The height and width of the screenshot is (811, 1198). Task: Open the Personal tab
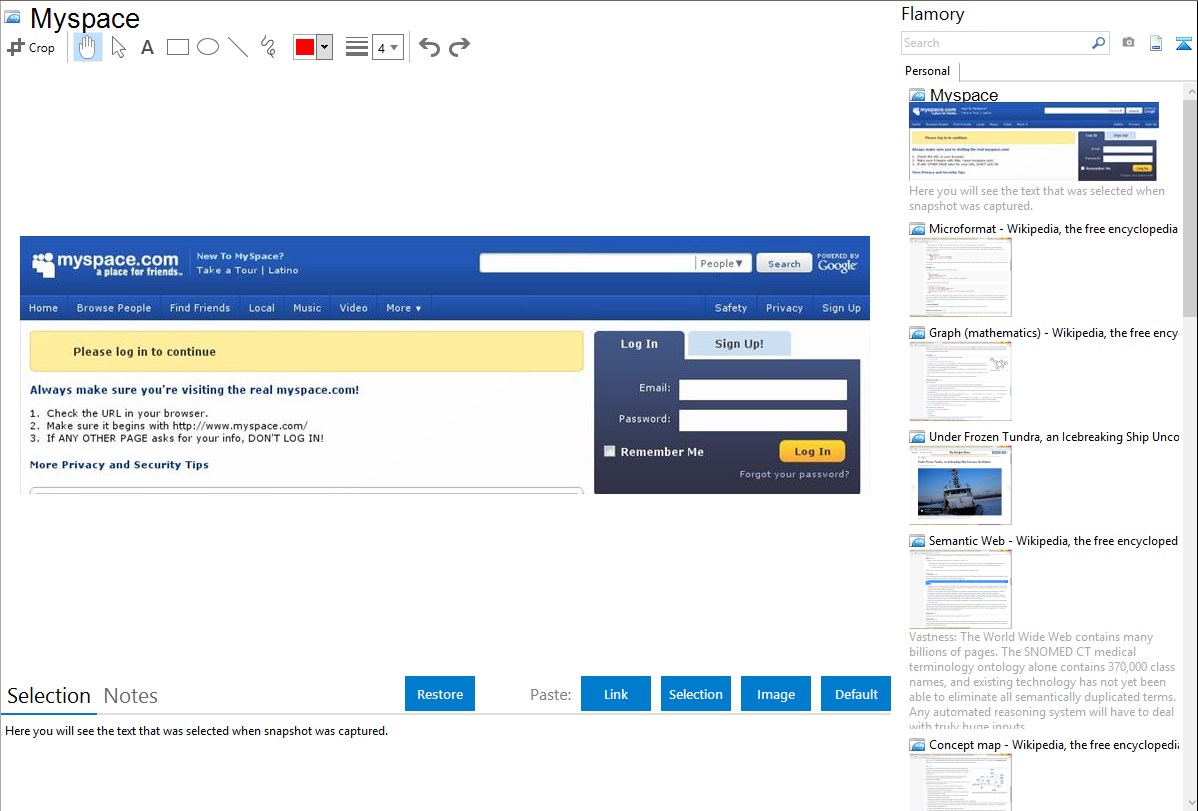[927, 71]
